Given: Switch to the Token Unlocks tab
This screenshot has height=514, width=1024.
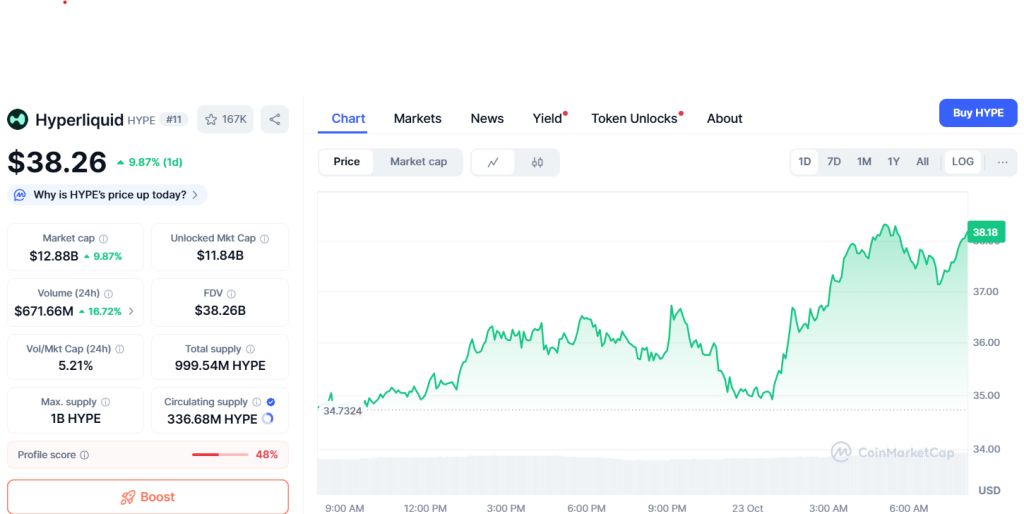Looking at the screenshot, I should point(634,118).
